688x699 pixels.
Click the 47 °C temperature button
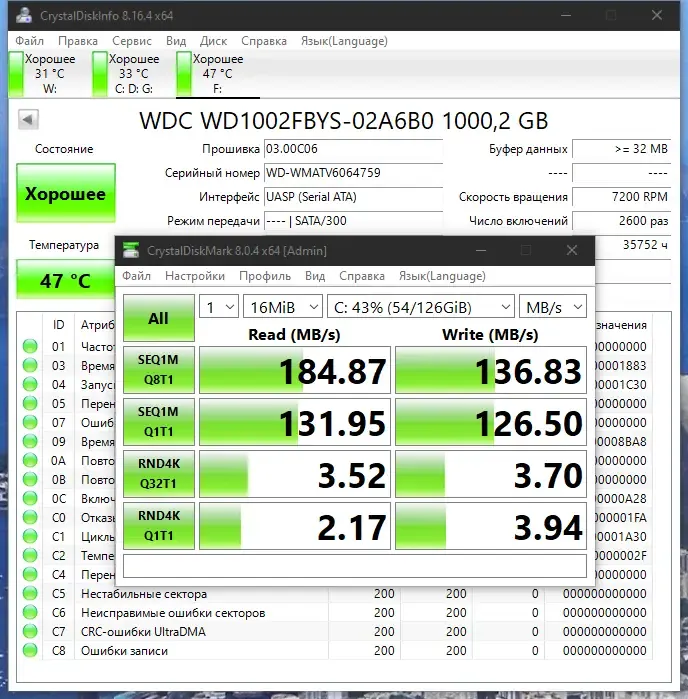[x=66, y=280]
